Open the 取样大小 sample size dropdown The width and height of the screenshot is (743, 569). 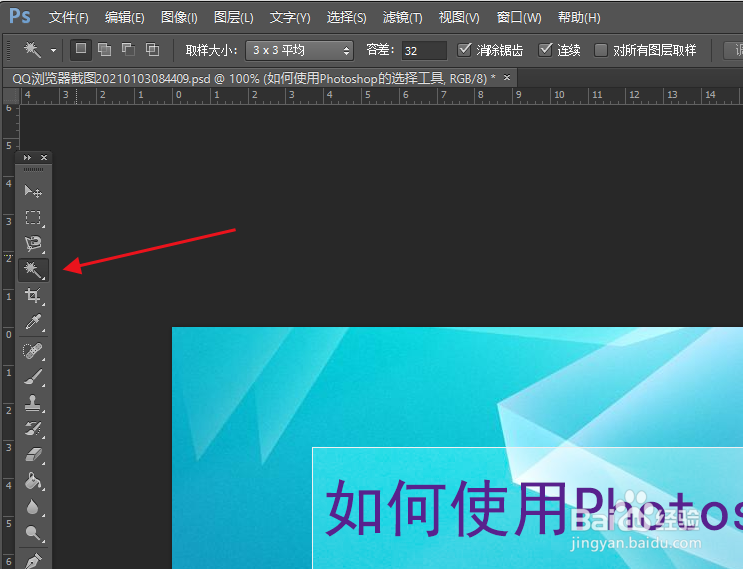299,50
